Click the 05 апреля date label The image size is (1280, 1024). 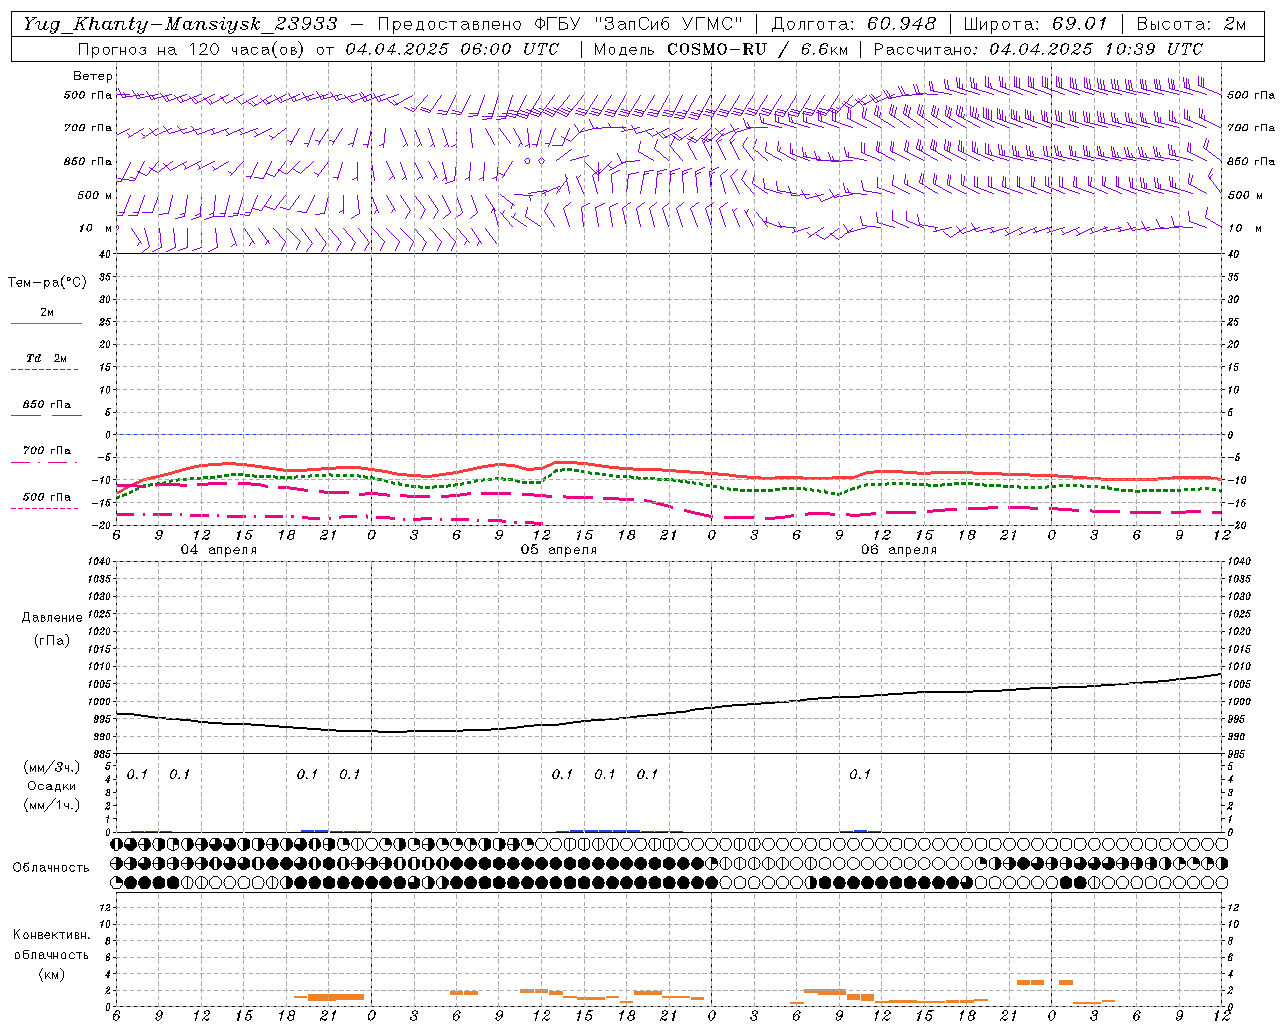point(559,550)
